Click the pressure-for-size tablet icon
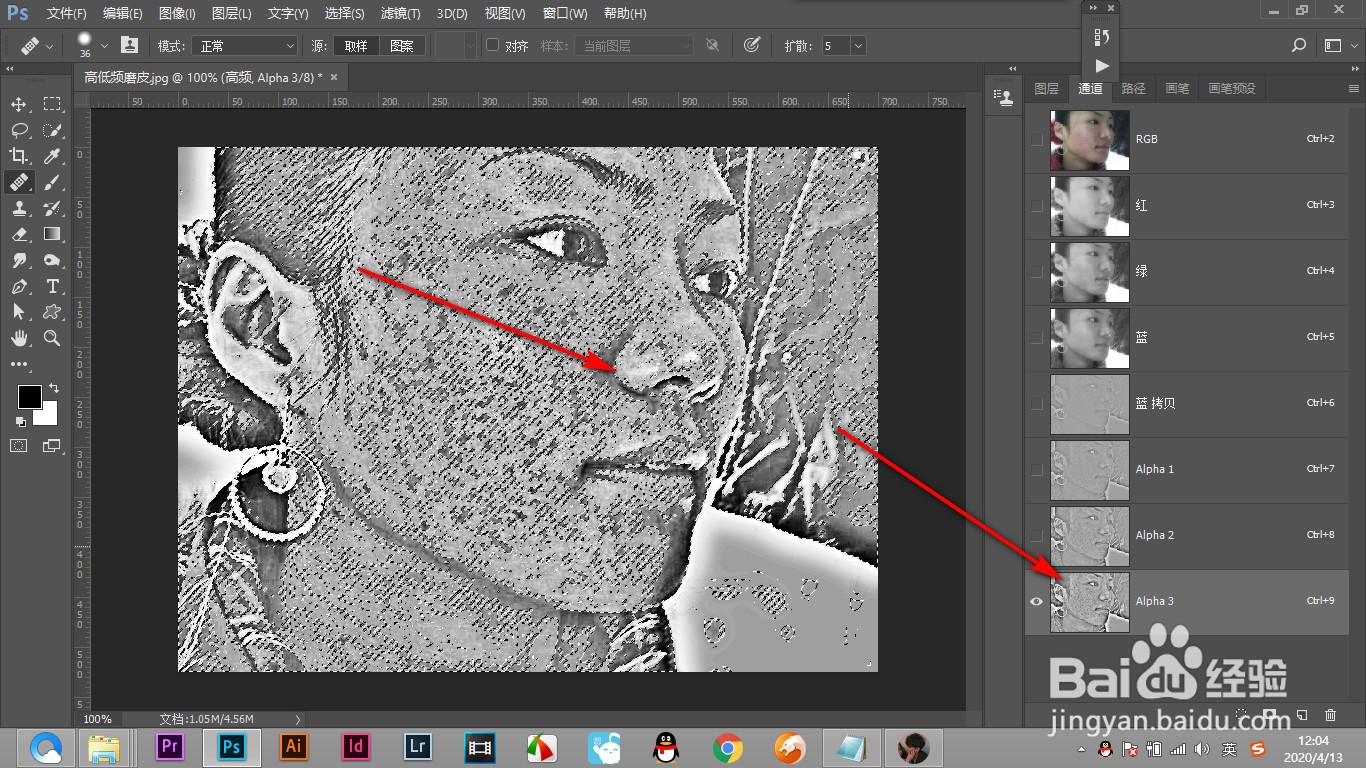 point(752,45)
